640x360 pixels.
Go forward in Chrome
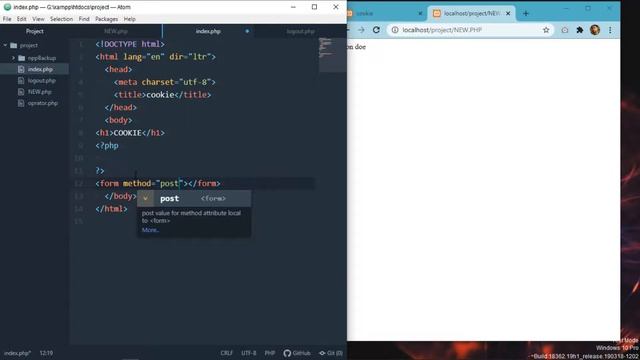[x=361, y=30]
